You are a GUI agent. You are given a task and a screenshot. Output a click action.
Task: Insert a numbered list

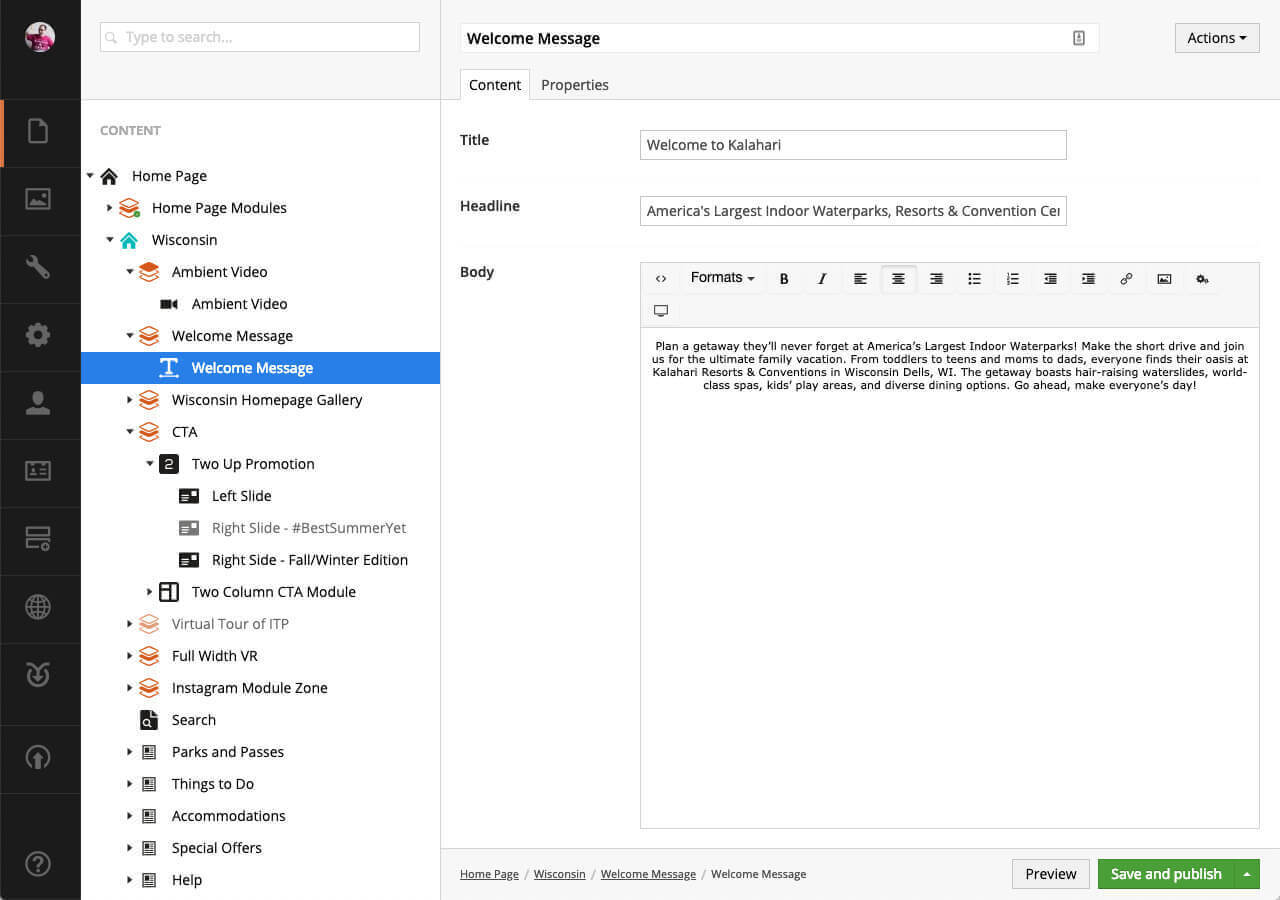(x=1012, y=279)
